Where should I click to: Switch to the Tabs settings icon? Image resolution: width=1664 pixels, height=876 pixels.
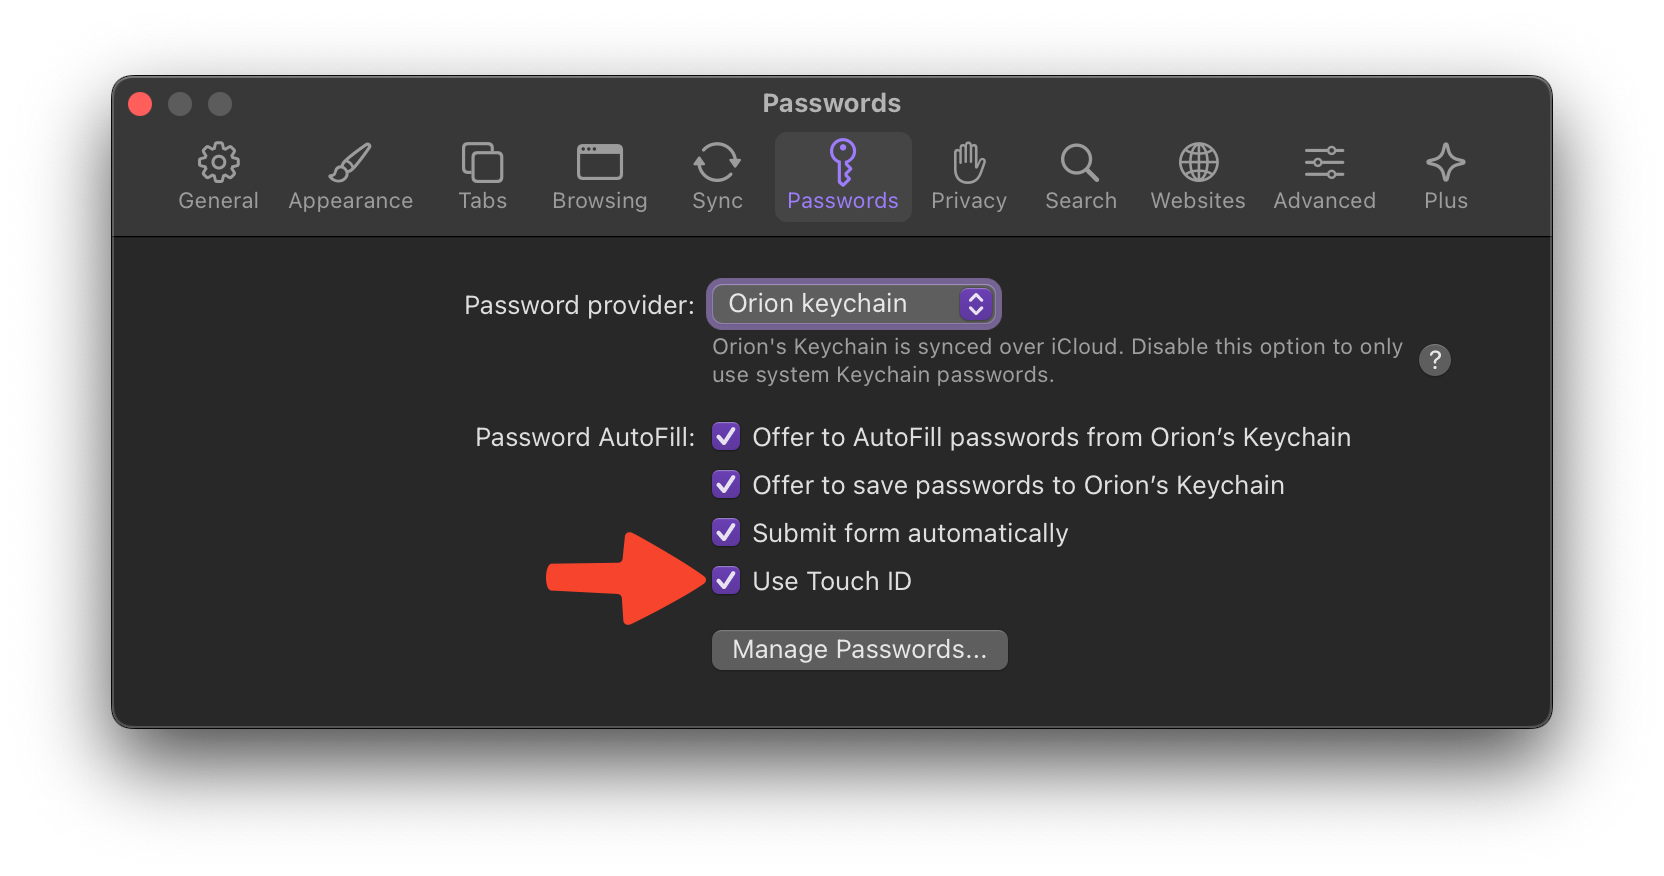point(482,163)
